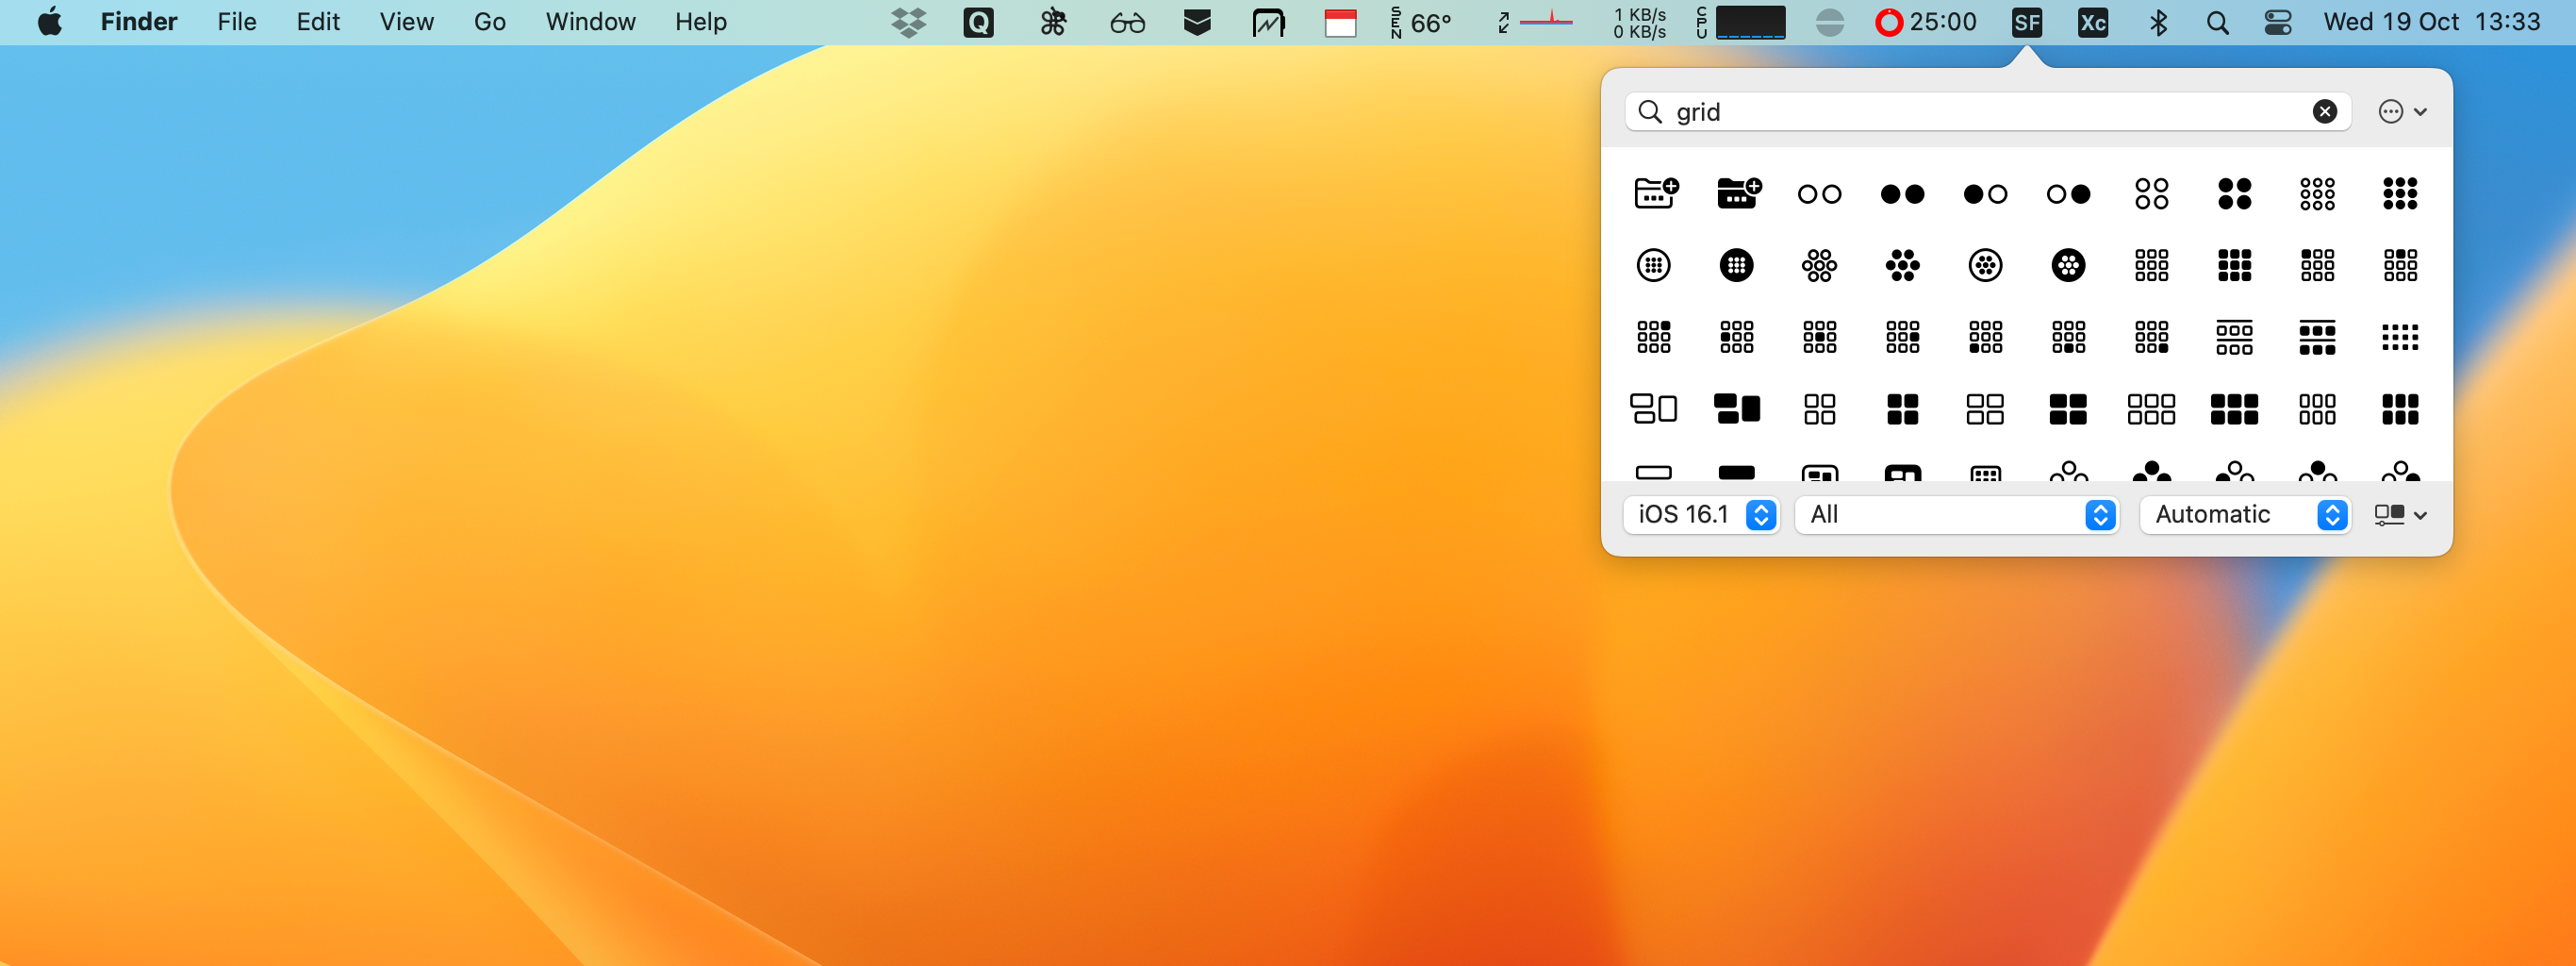Open the Go menu
The image size is (2576, 966).
coord(489,22)
